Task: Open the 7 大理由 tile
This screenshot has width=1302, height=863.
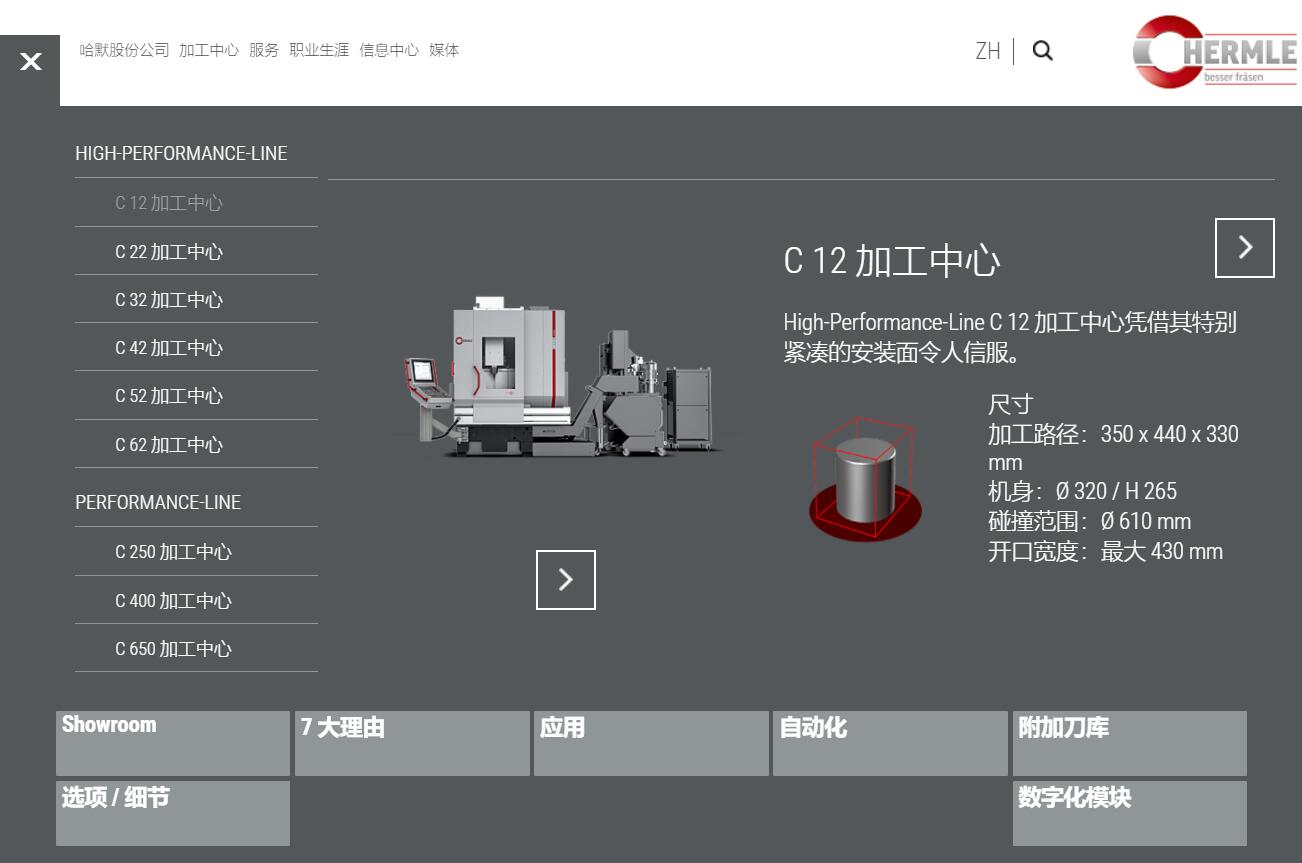Action: 412,743
